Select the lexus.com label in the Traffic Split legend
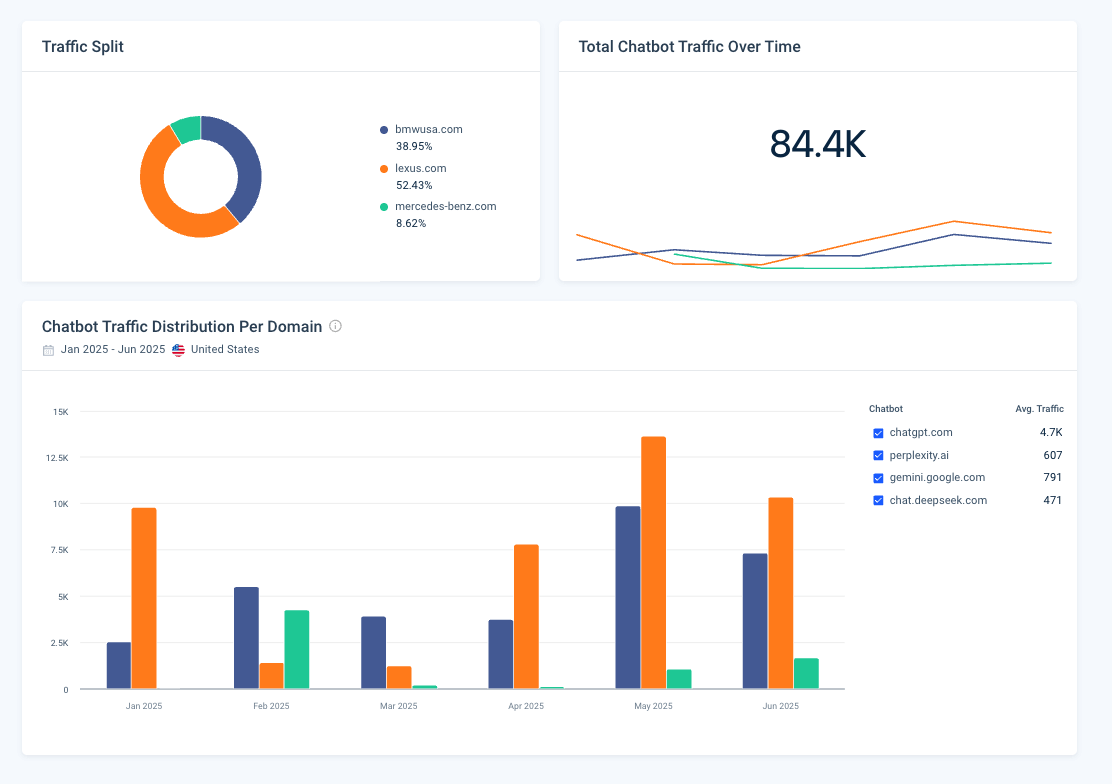Image resolution: width=1112 pixels, height=784 pixels. [x=420, y=167]
